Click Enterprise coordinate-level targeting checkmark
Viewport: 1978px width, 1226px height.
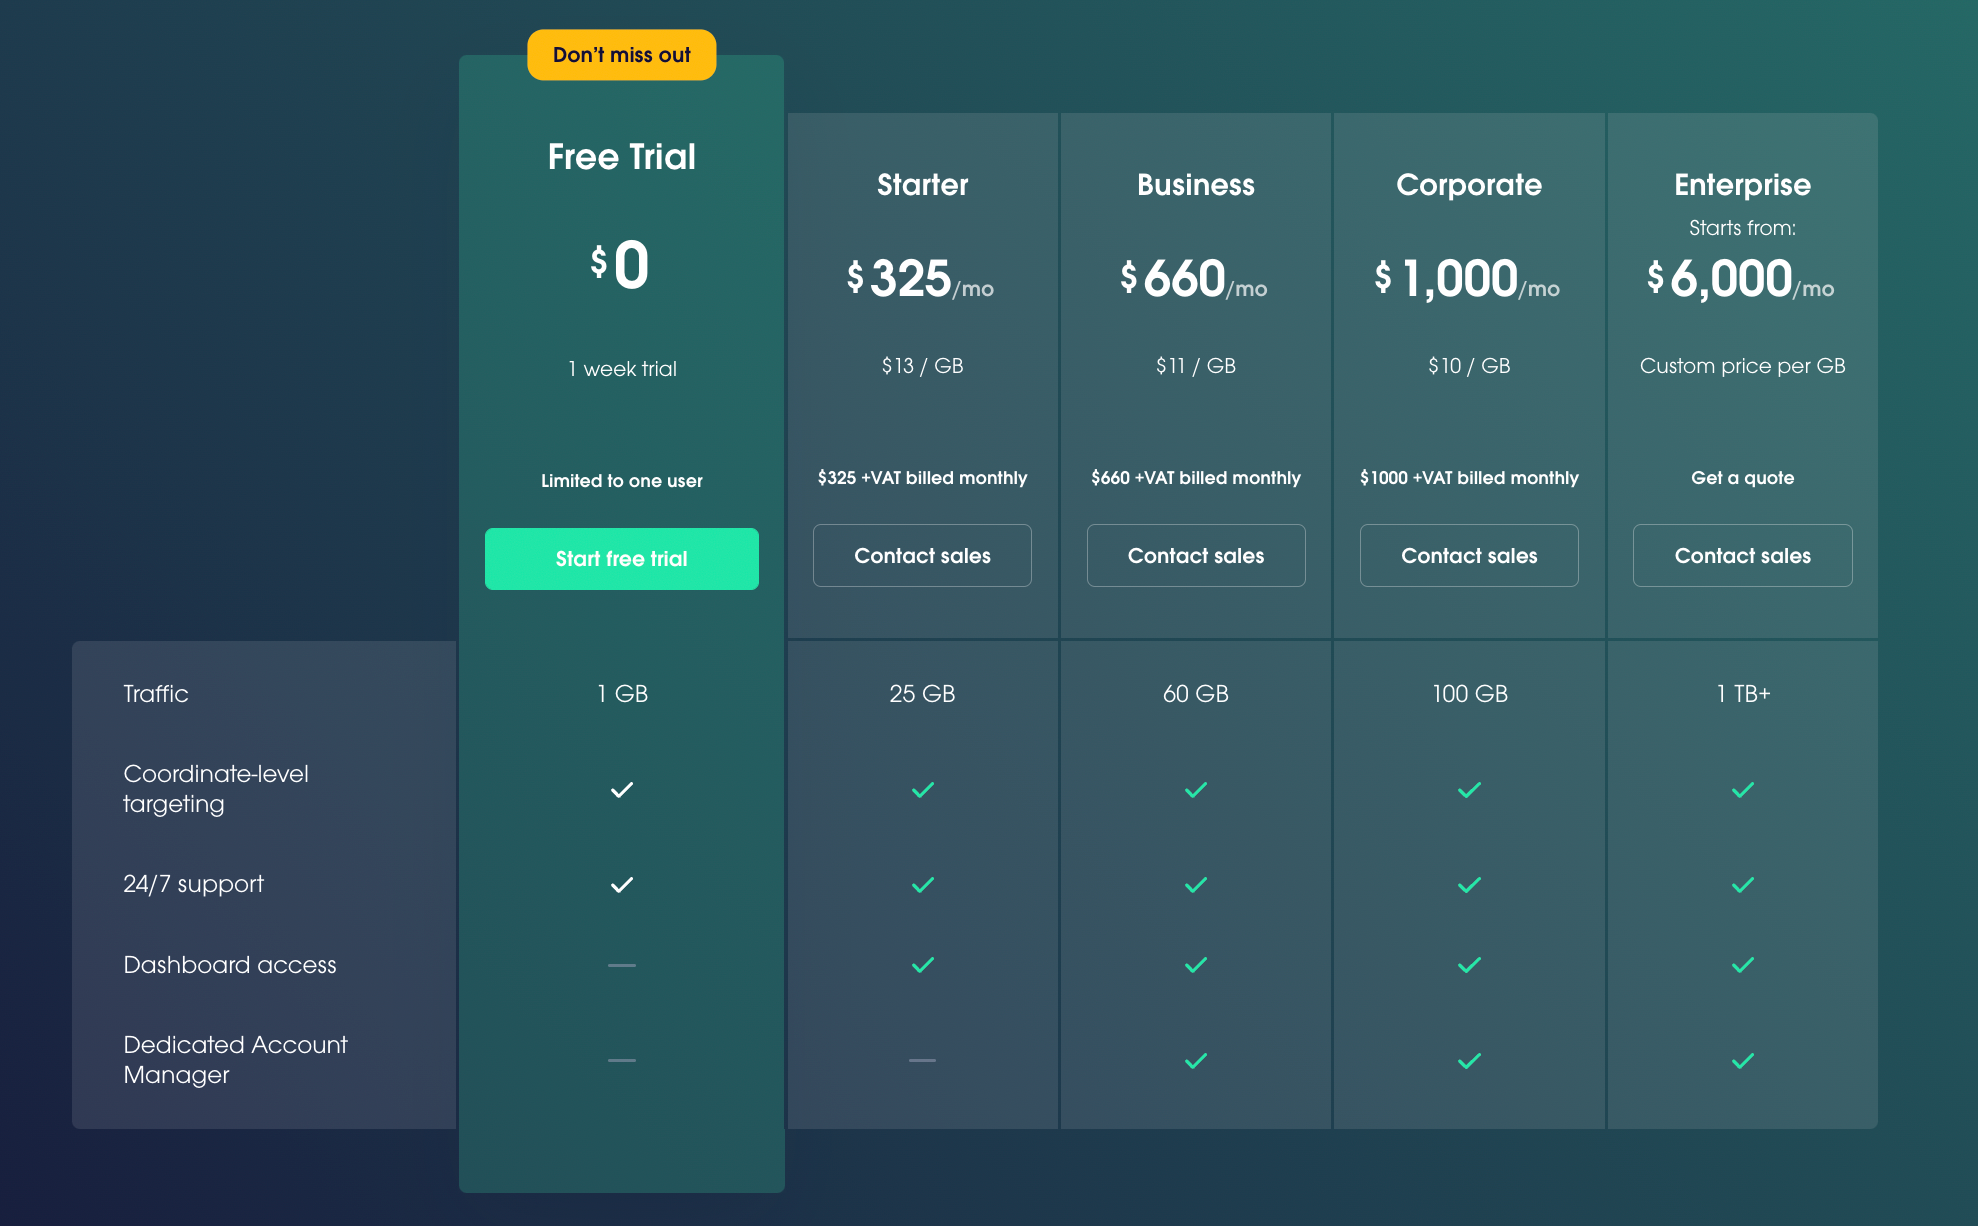click(1742, 790)
